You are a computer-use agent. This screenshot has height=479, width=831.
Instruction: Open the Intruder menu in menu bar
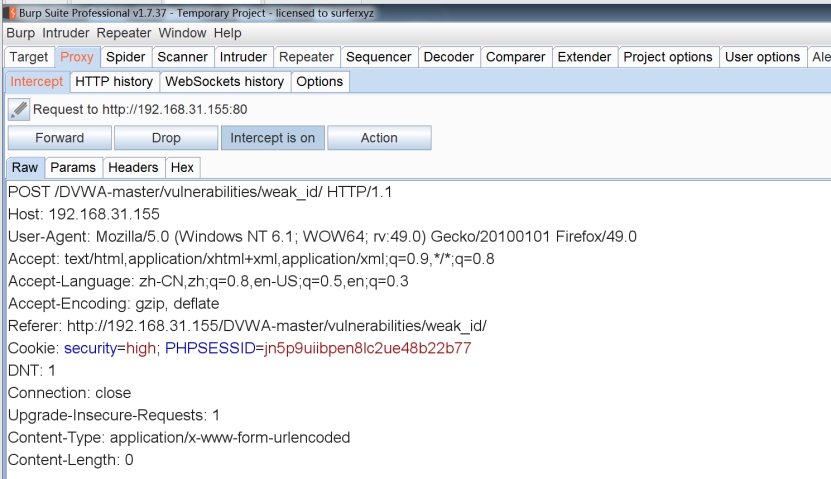pos(66,33)
